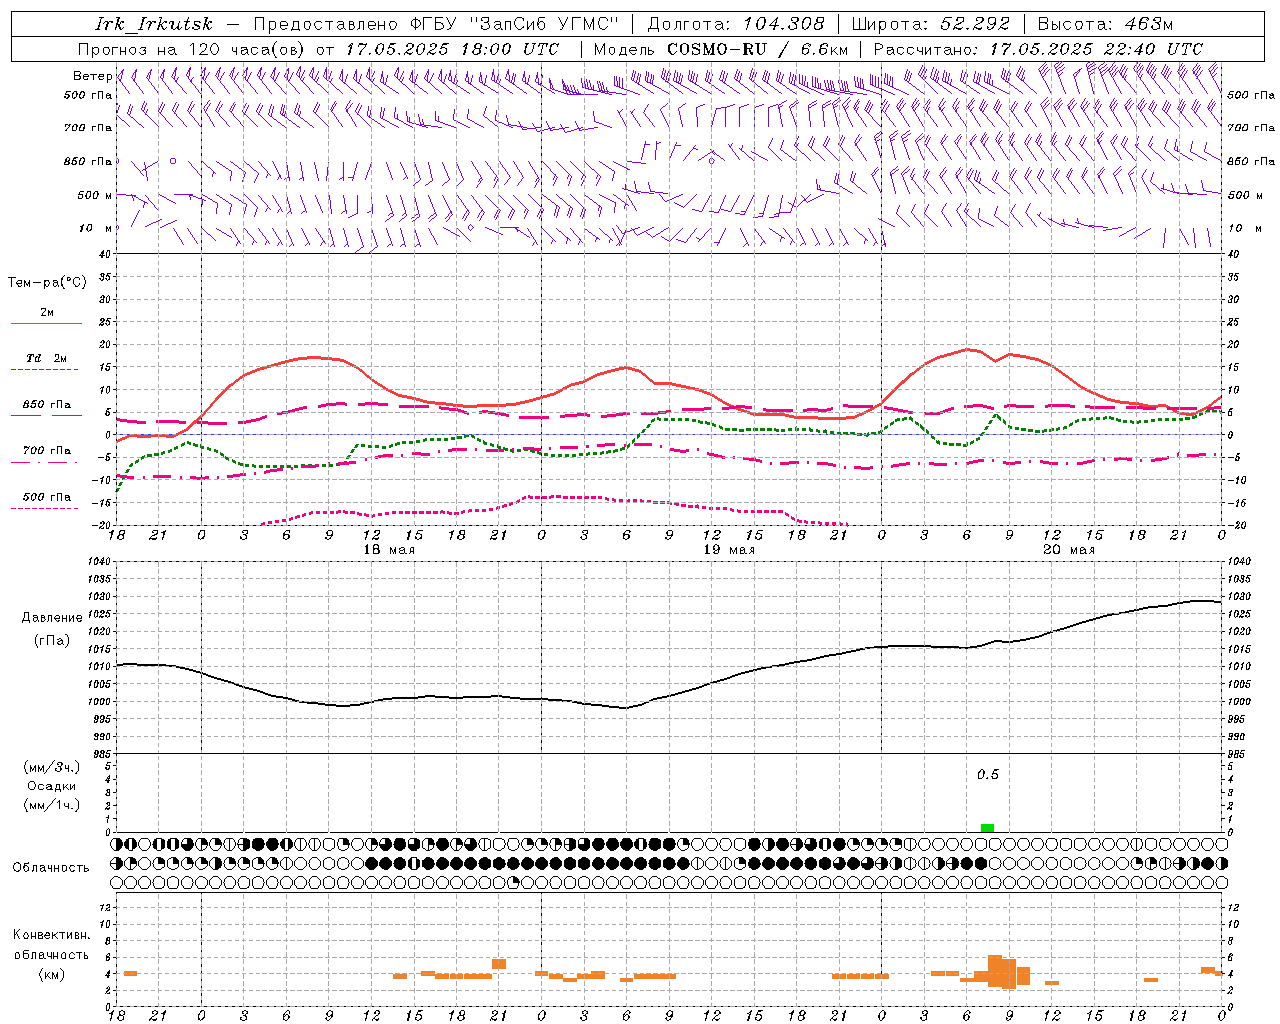Click the "18 мая" date label
The height and width of the screenshot is (1024, 1280).
(x=389, y=550)
